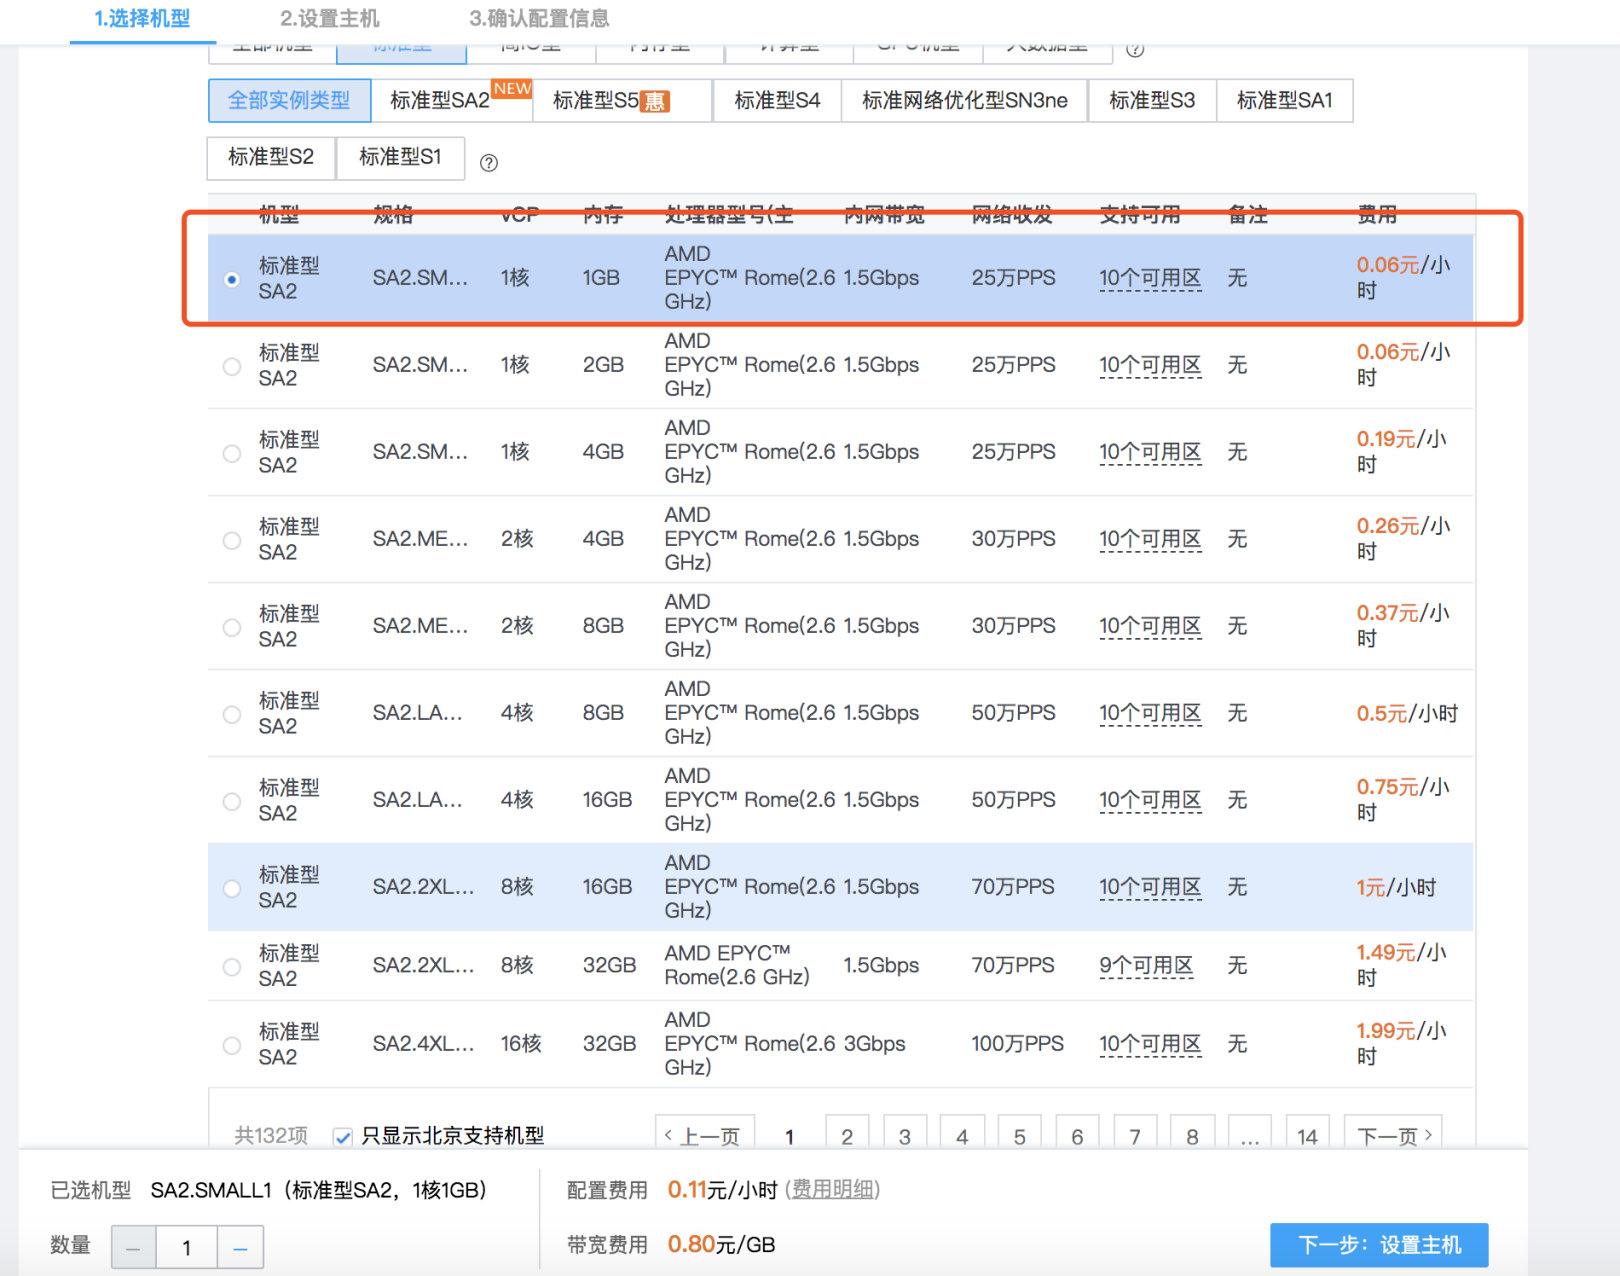Select the 2GB 1核 SA2 instance radio
This screenshot has height=1276, width=1620.
click(232, 366)
